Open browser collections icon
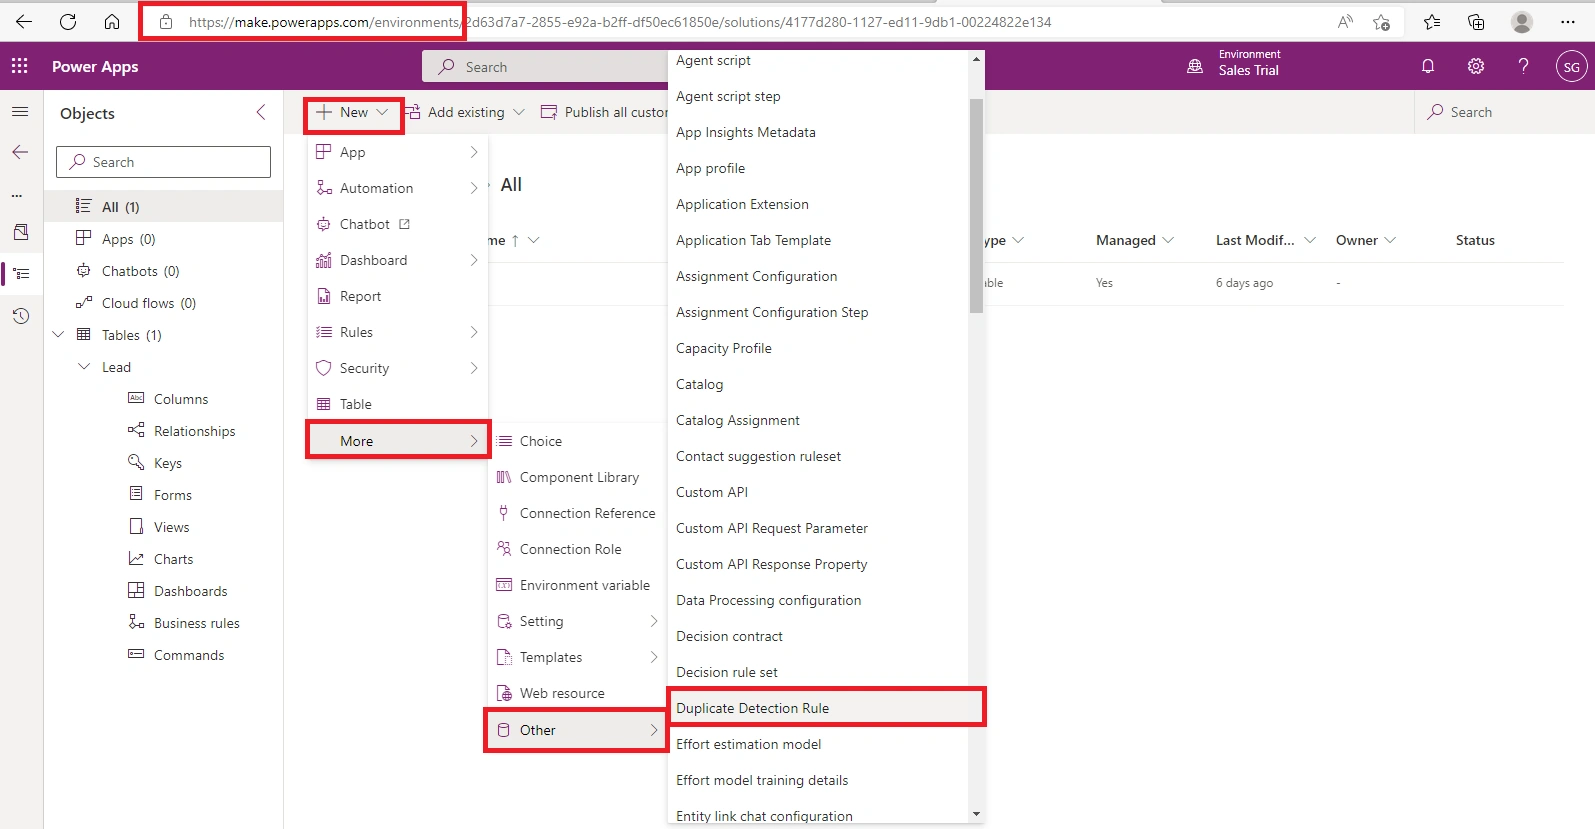This screenshot has height=829, width=1595. pyautogui.click(x=1476, y=22)
